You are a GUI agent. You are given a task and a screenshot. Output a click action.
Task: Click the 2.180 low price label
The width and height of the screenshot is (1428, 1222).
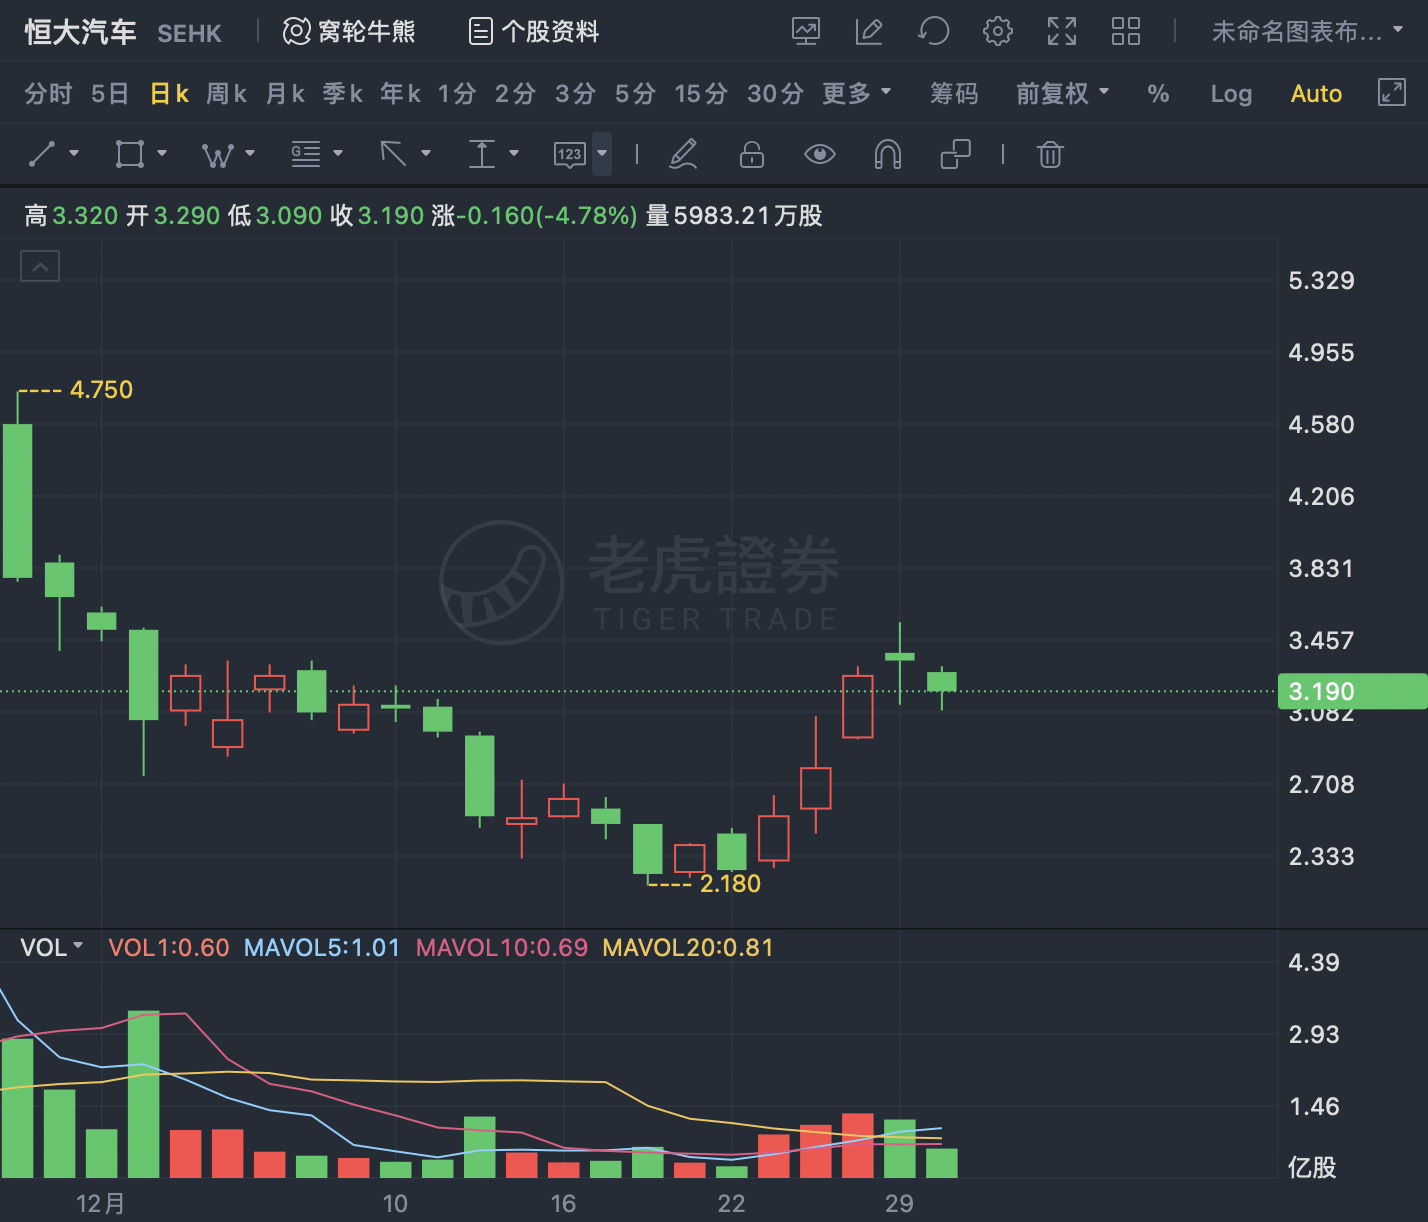point(730,884)
